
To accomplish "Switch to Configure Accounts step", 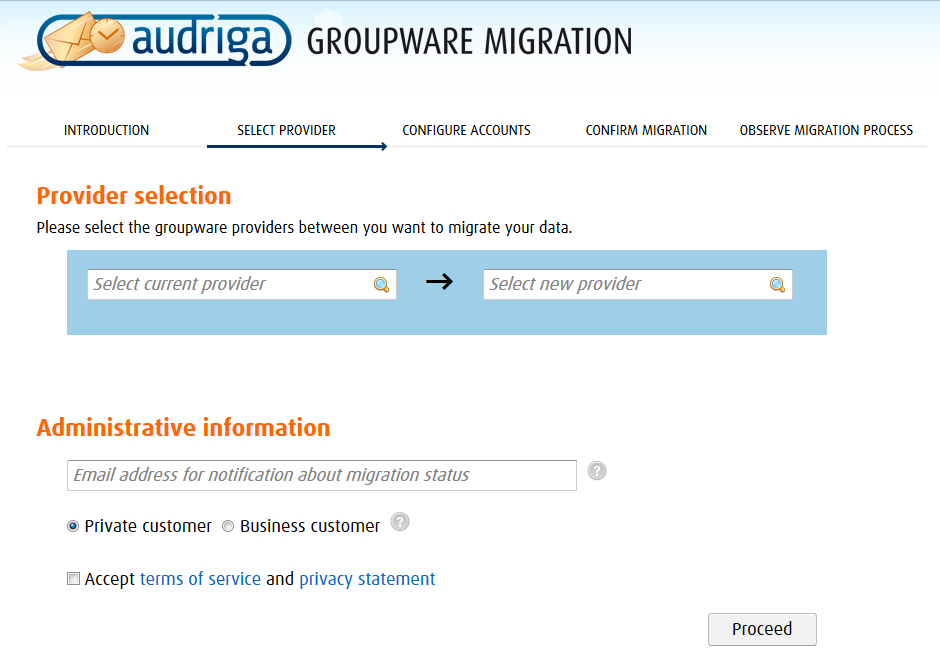I will [x=466, y=130].
